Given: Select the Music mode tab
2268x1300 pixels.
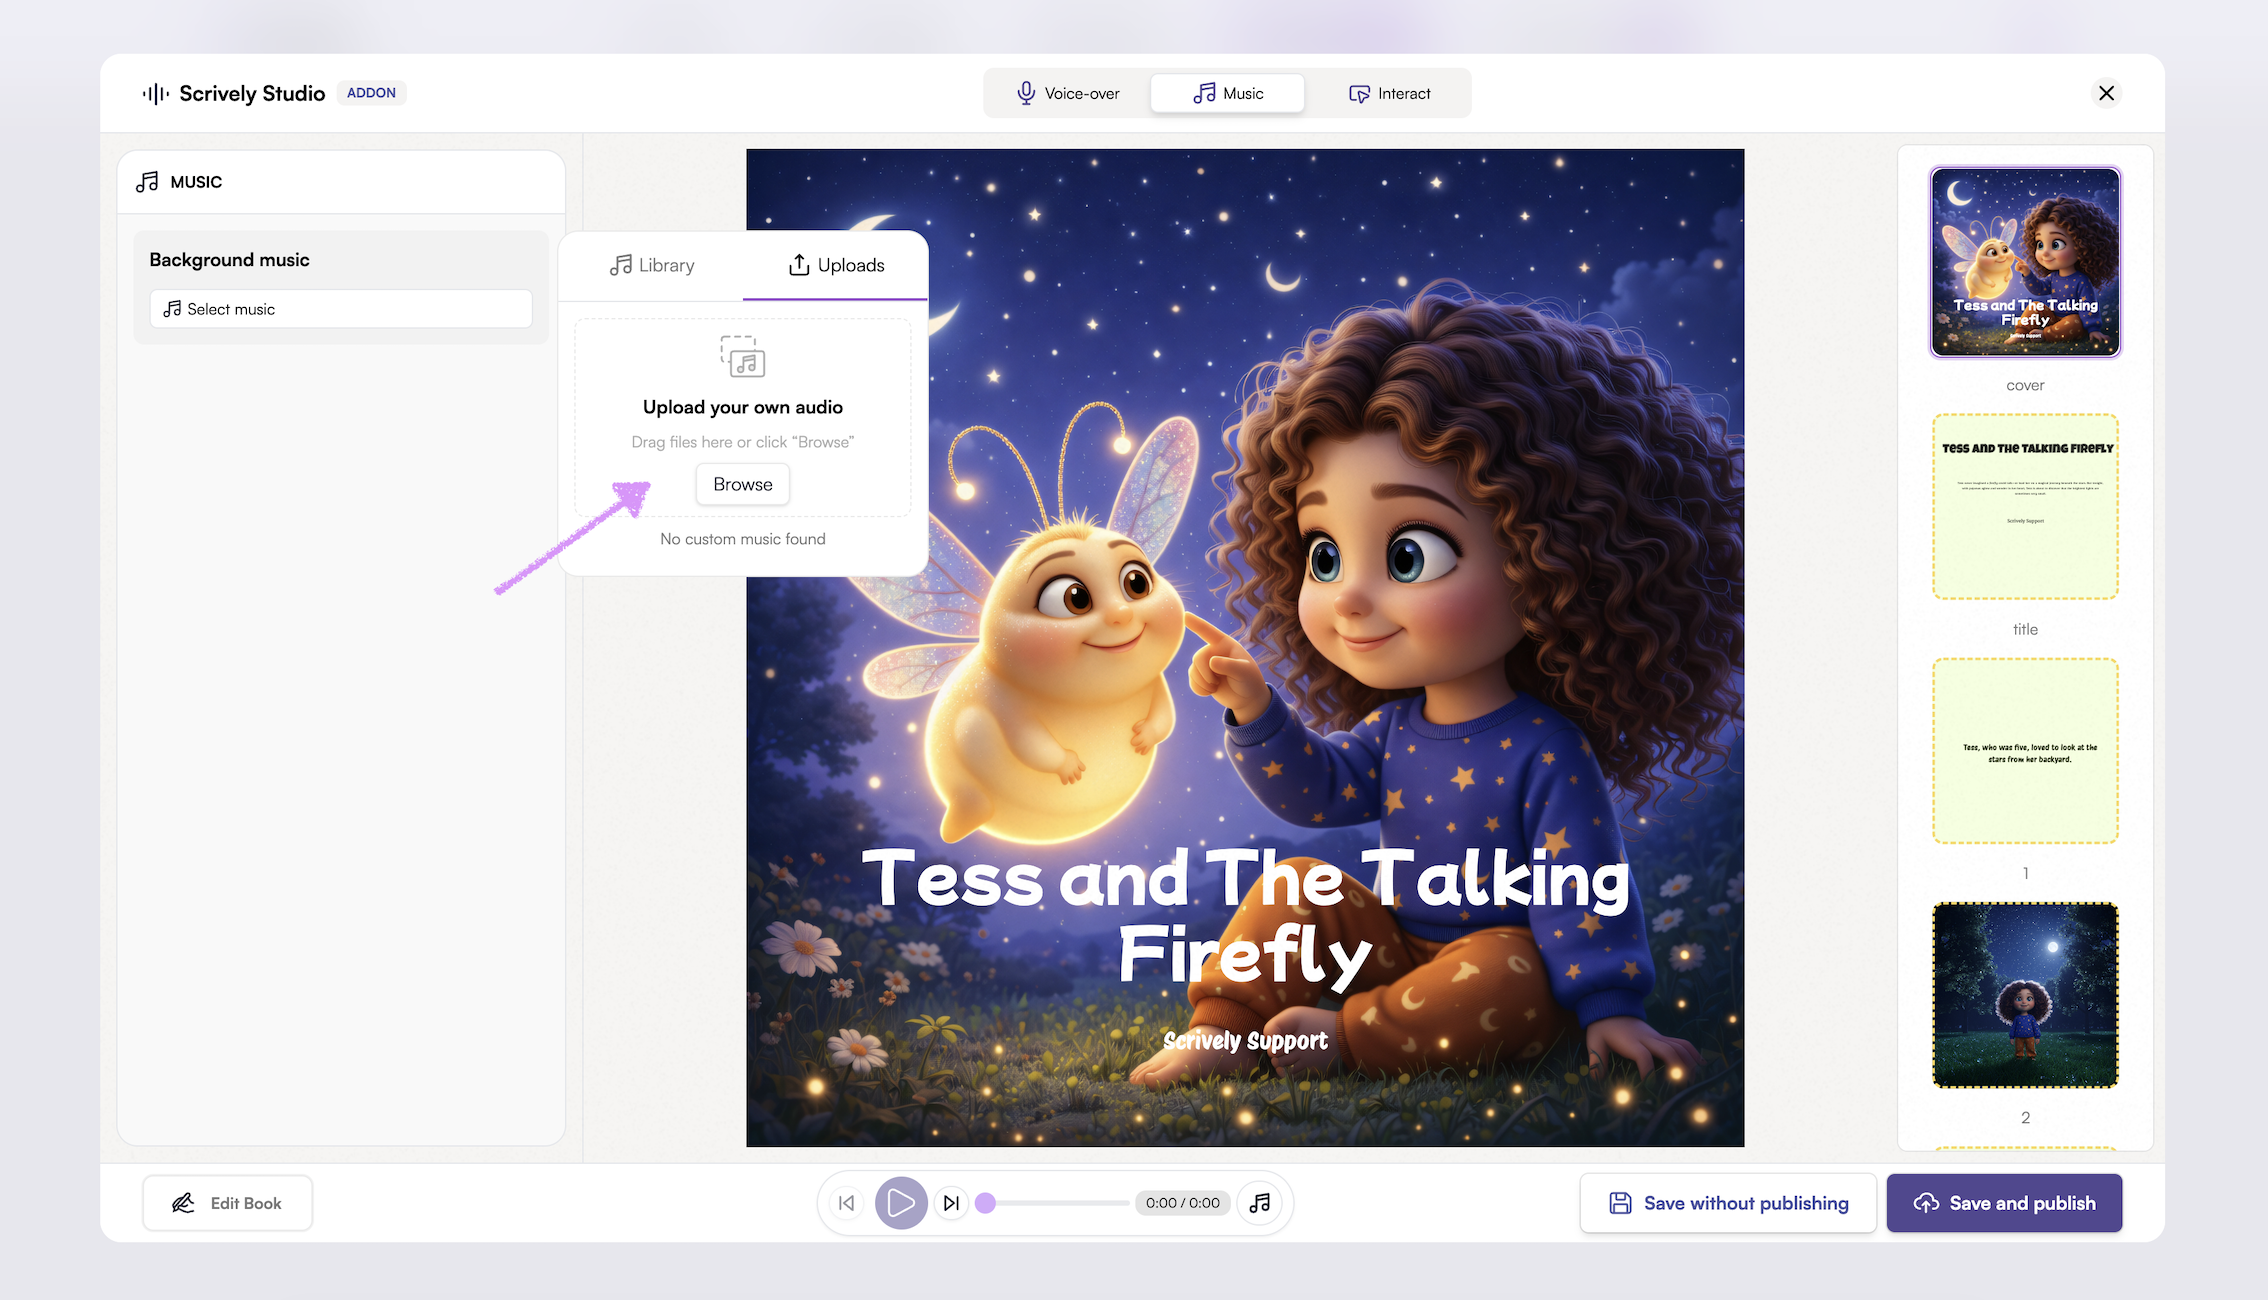Looking at the screenshot, I should pos(1228,93).
